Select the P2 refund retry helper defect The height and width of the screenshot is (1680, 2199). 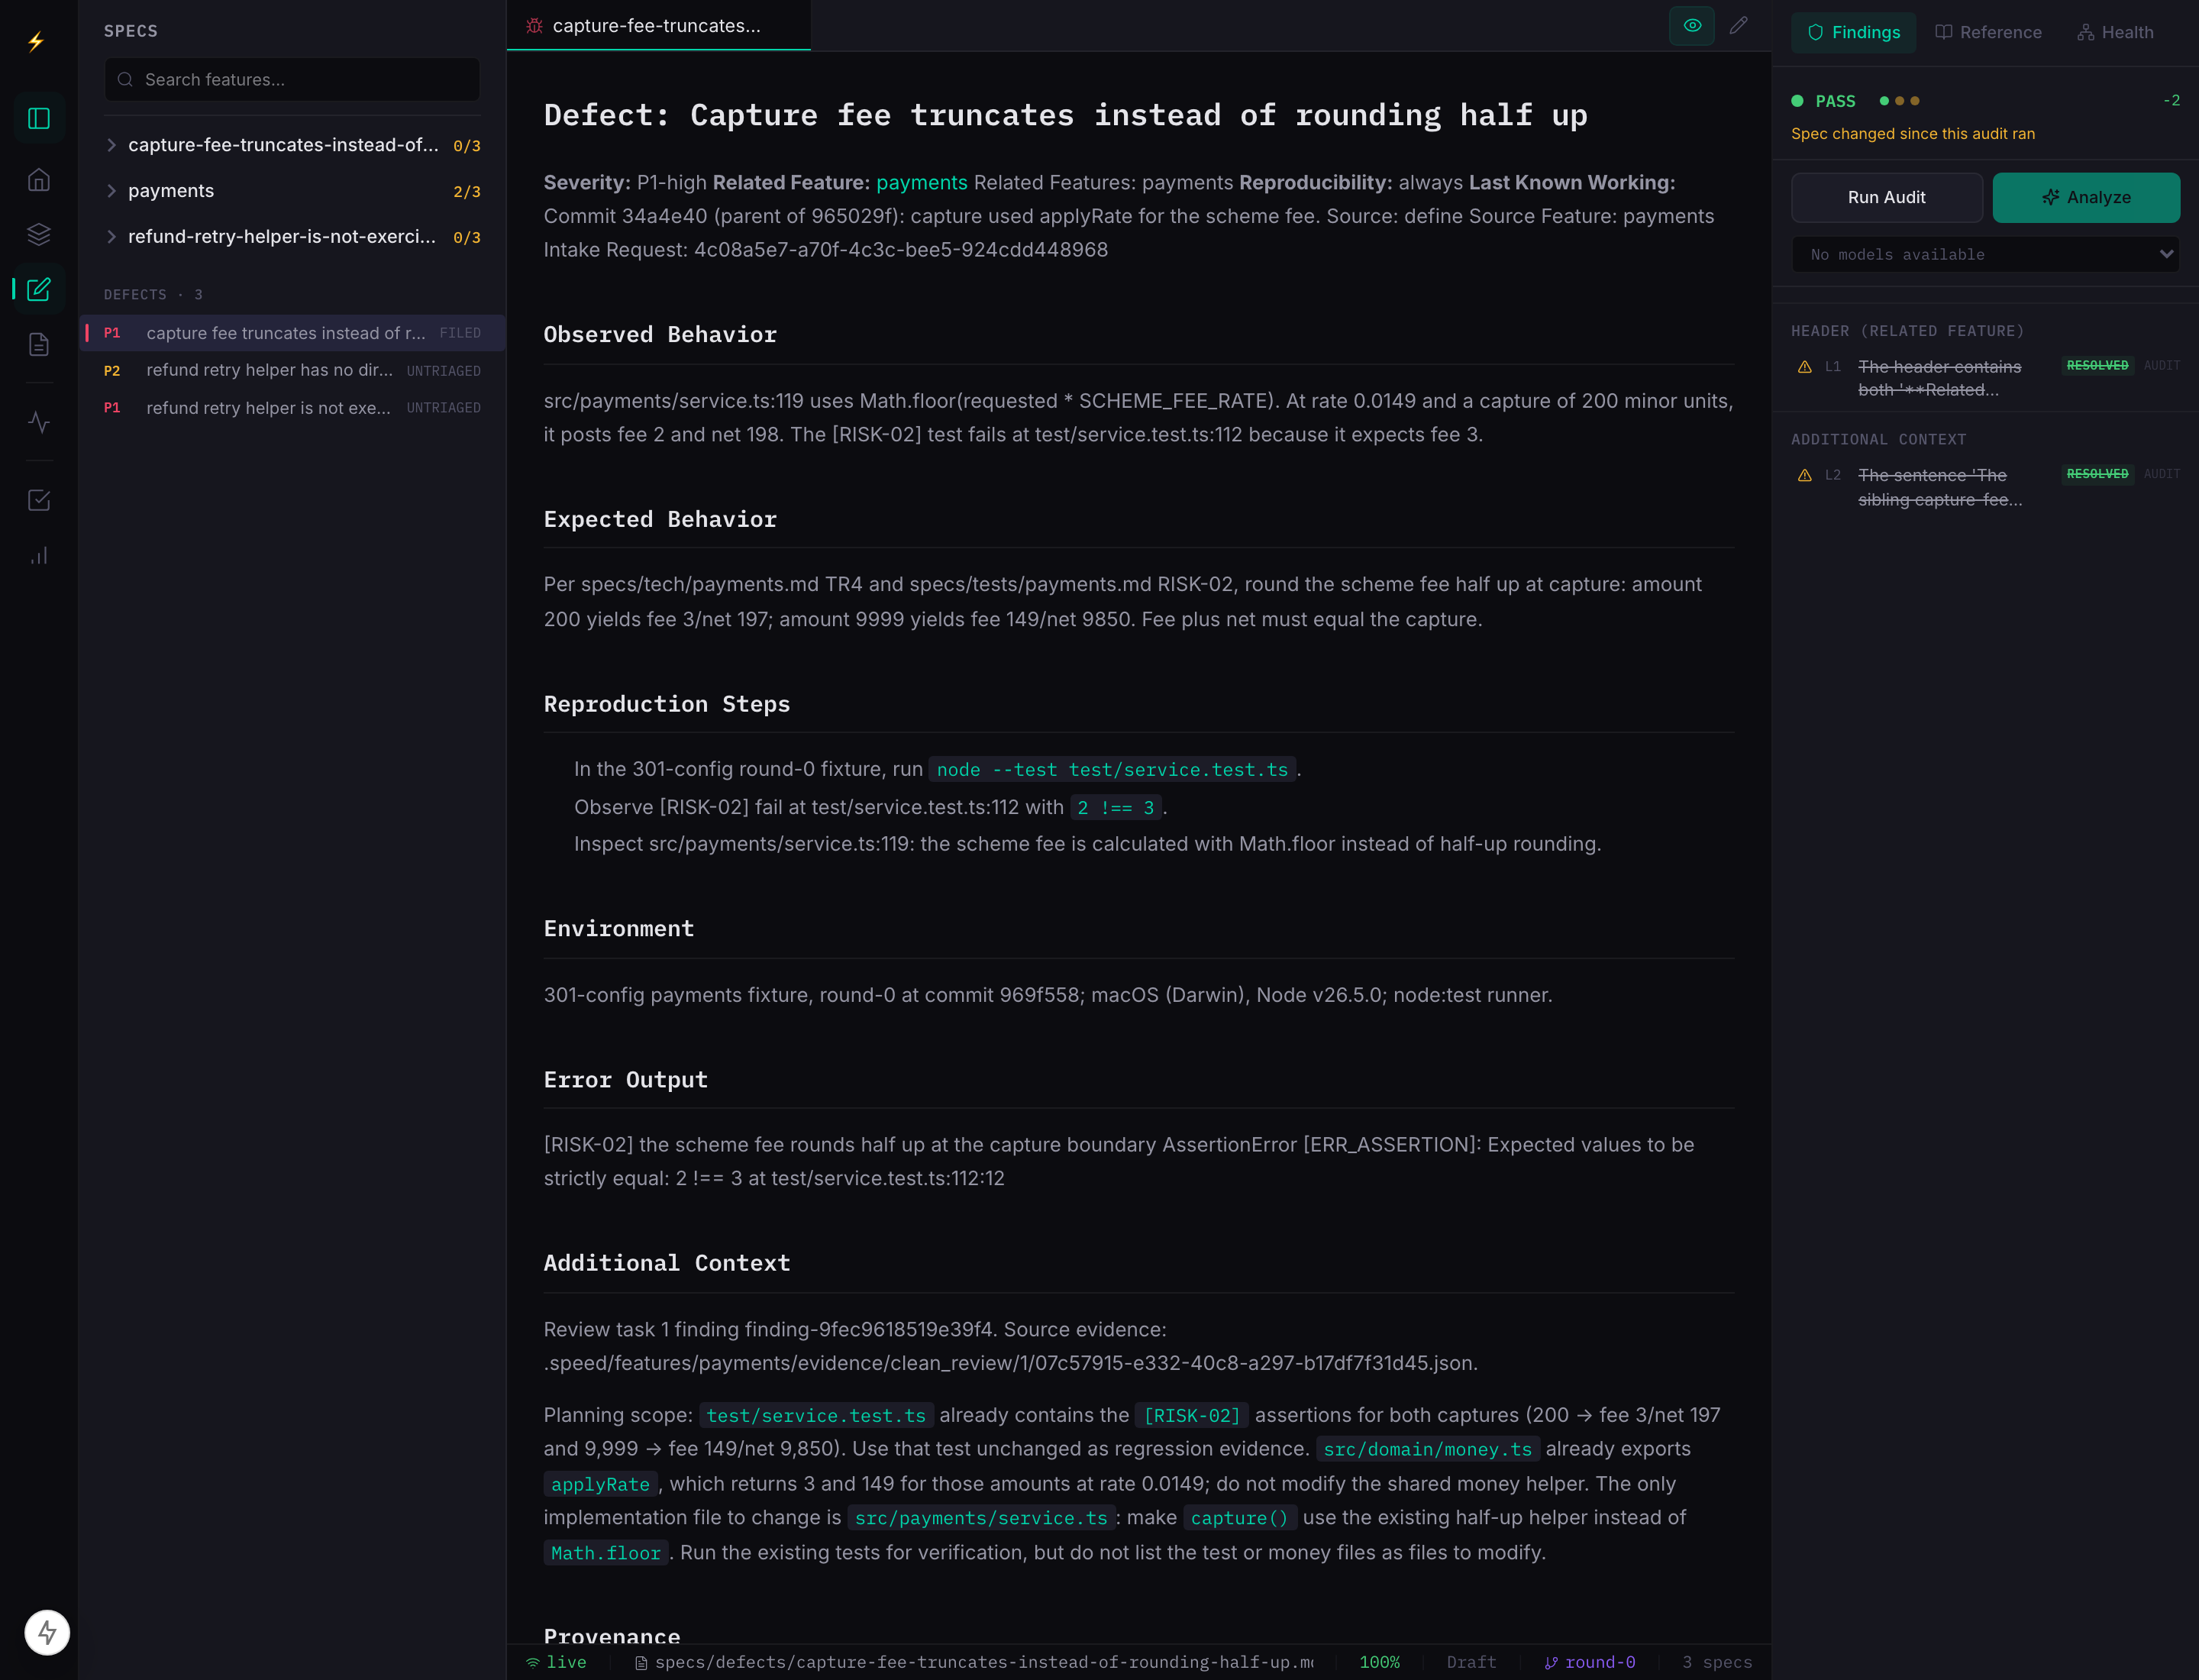[x=292, y=370]
